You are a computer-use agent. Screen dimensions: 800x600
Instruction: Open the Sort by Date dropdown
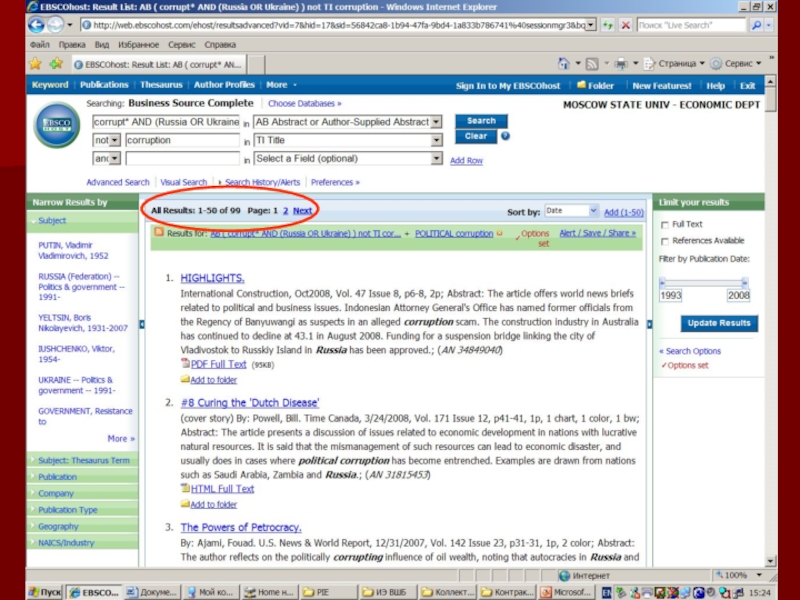593,211
